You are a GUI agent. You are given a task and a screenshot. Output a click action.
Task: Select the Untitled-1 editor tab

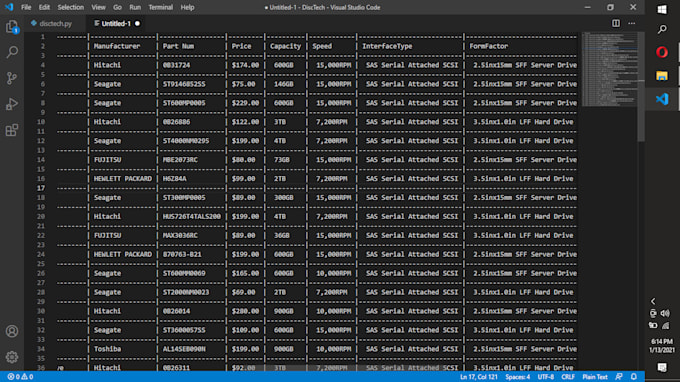click(116, 23)
